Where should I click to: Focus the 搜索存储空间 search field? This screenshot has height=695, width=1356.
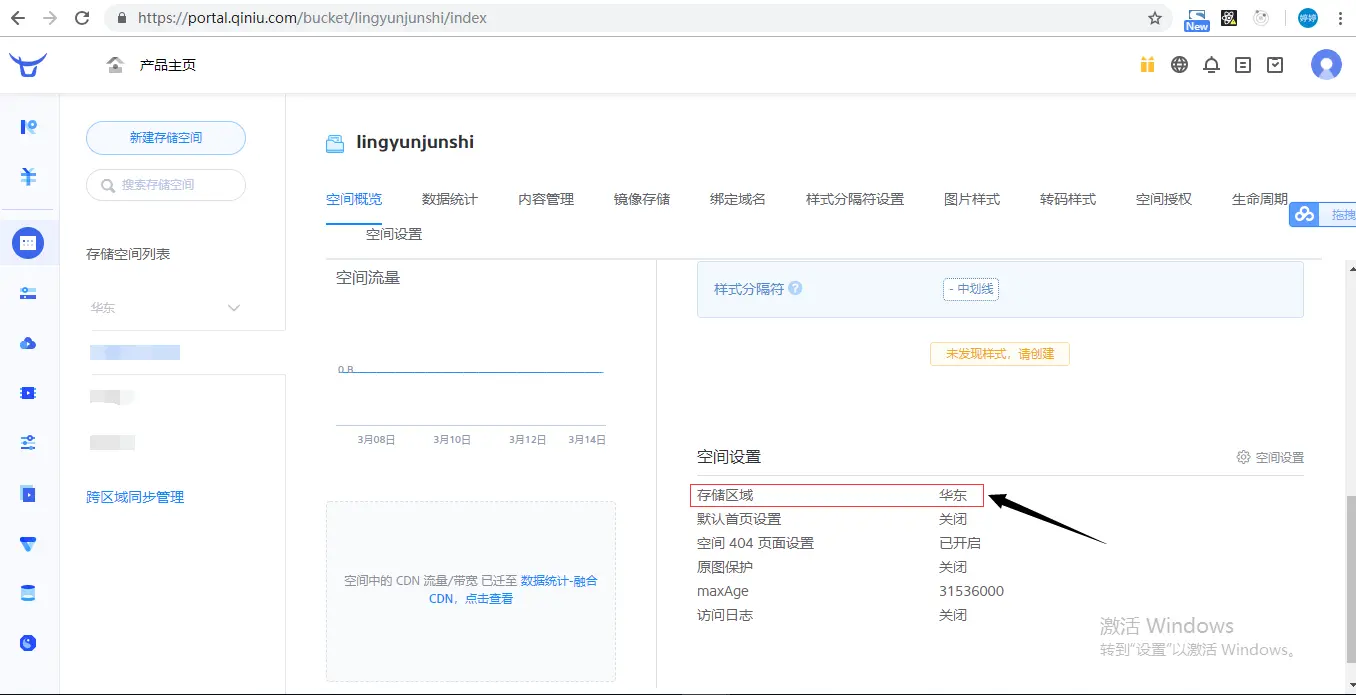click(x=166, y=185)
